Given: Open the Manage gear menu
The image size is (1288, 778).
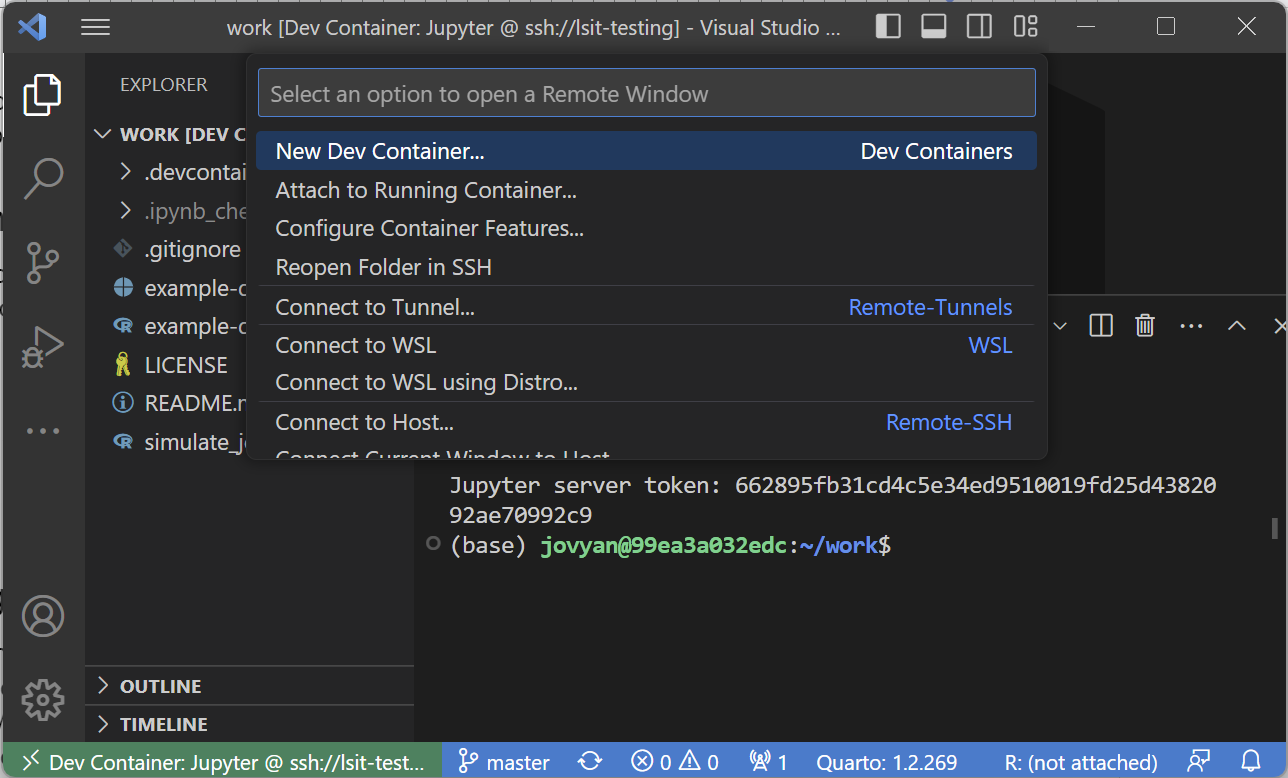Looking at the screenshot, I should (x=42, y=700).
